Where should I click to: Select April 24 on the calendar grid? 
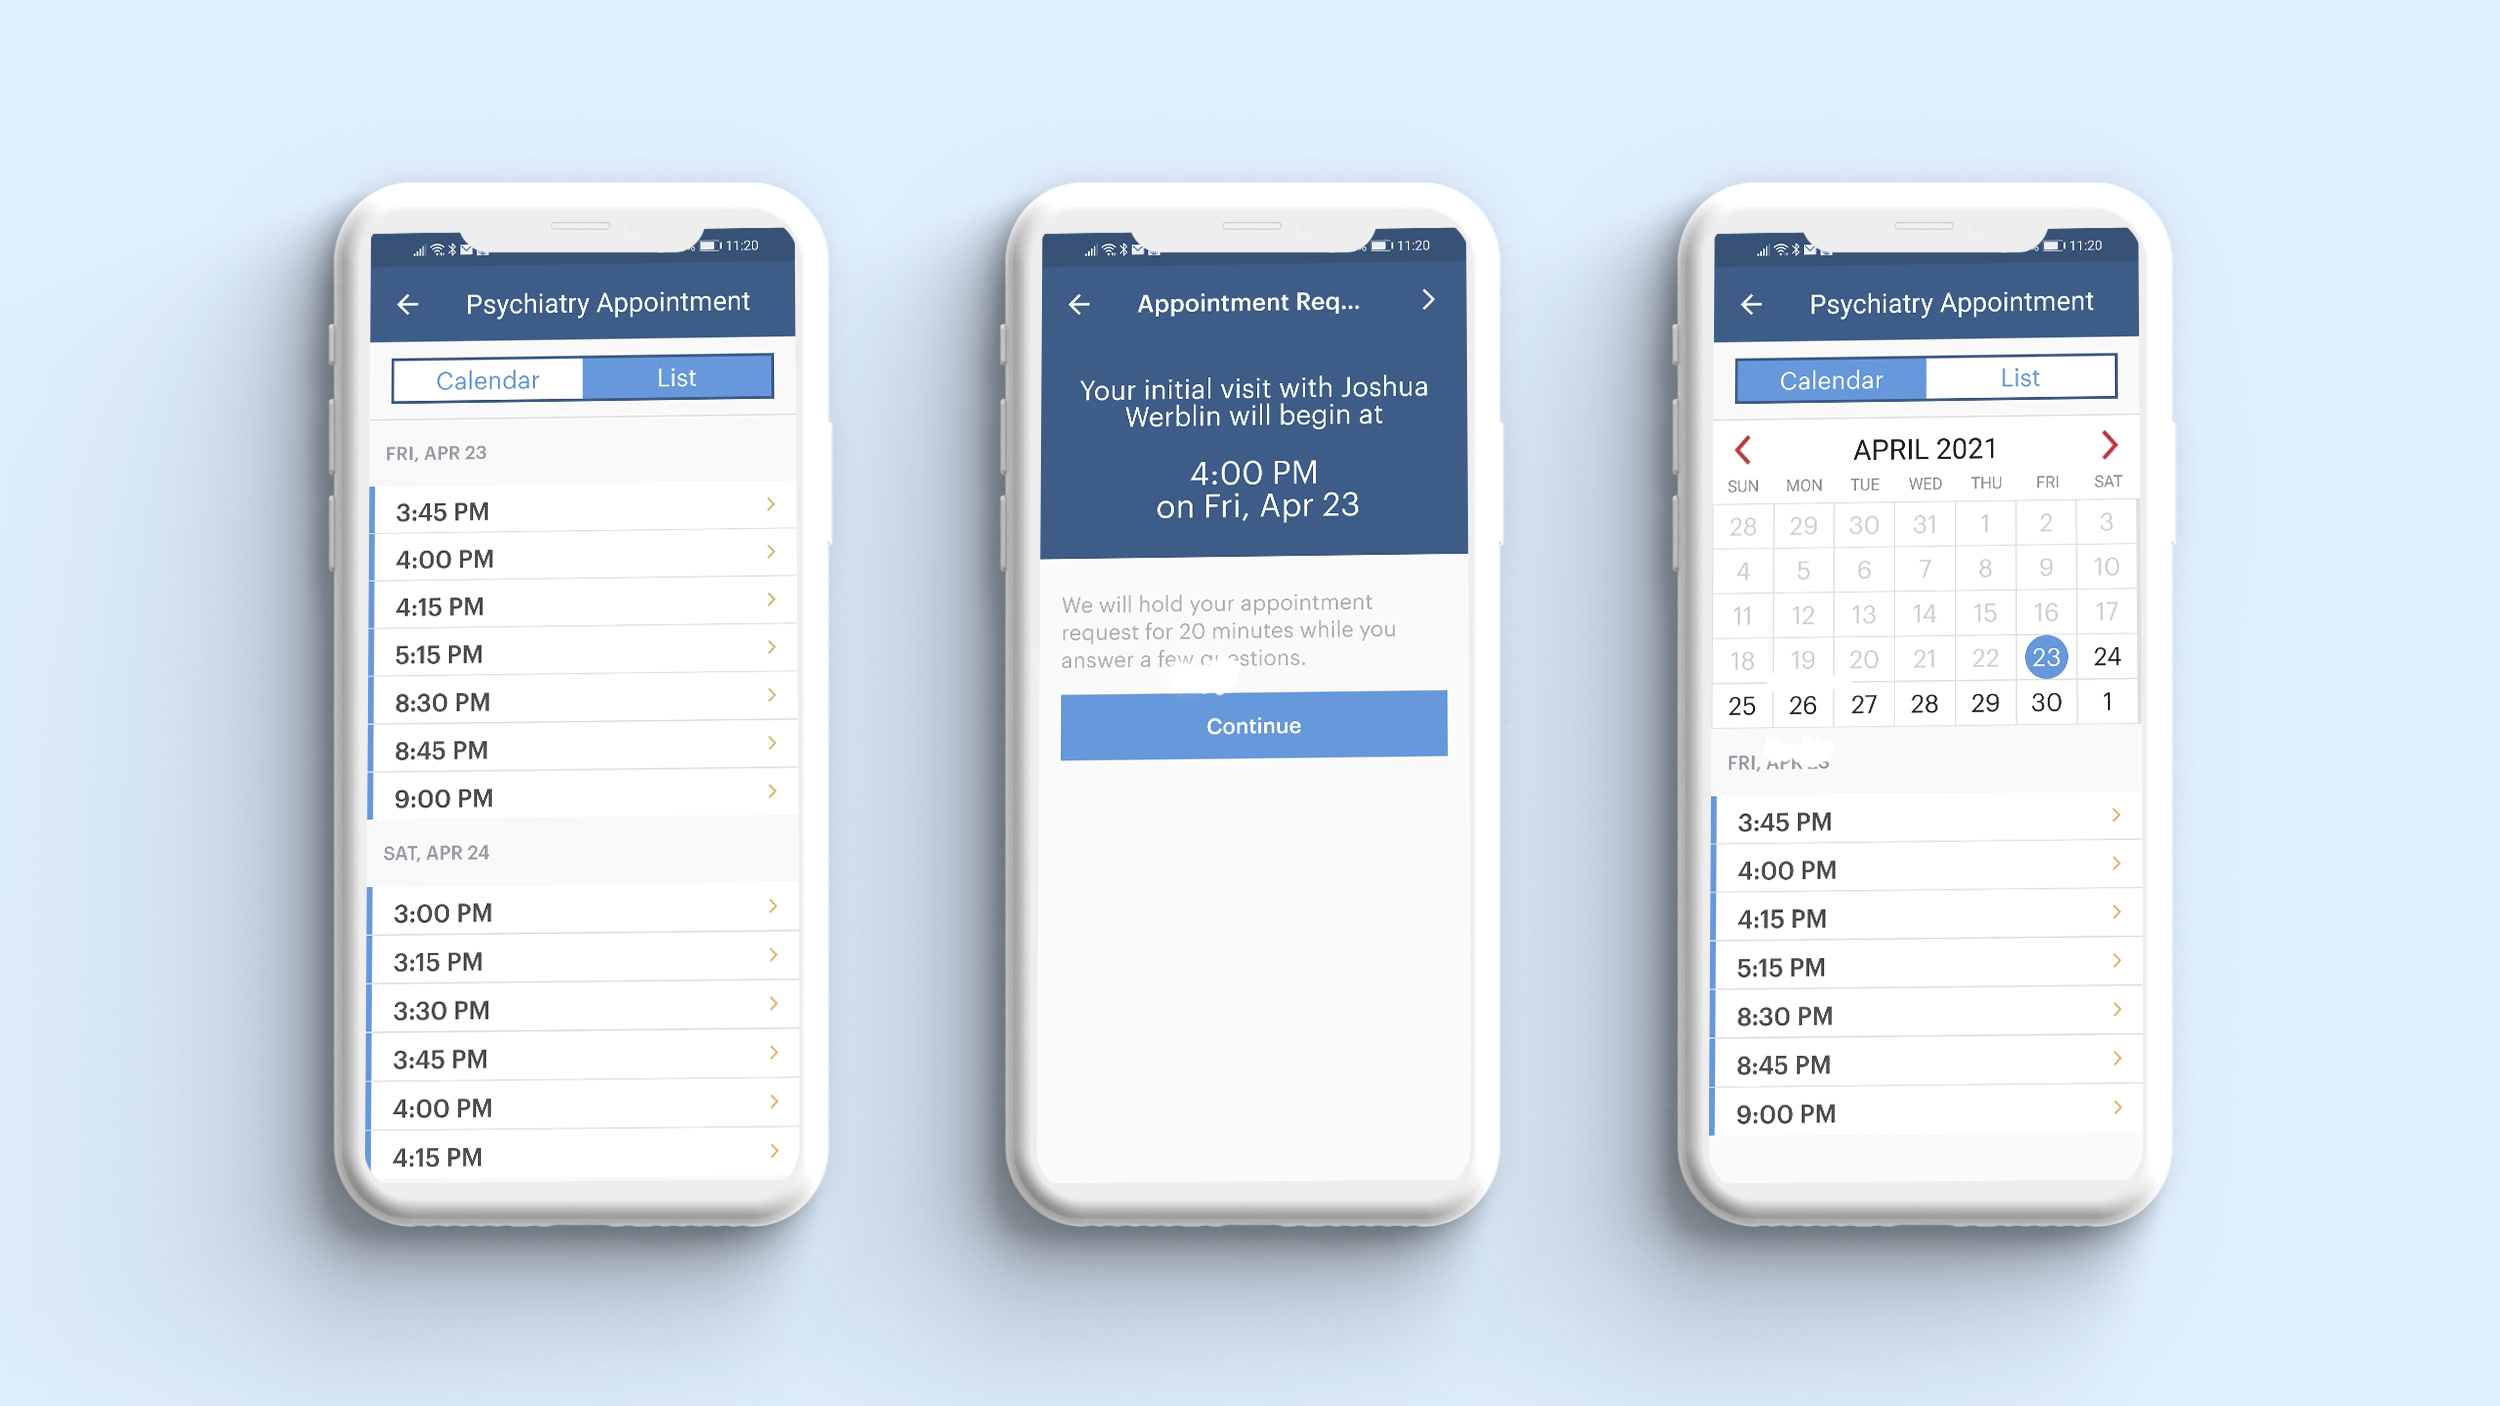coord(2109,656)
